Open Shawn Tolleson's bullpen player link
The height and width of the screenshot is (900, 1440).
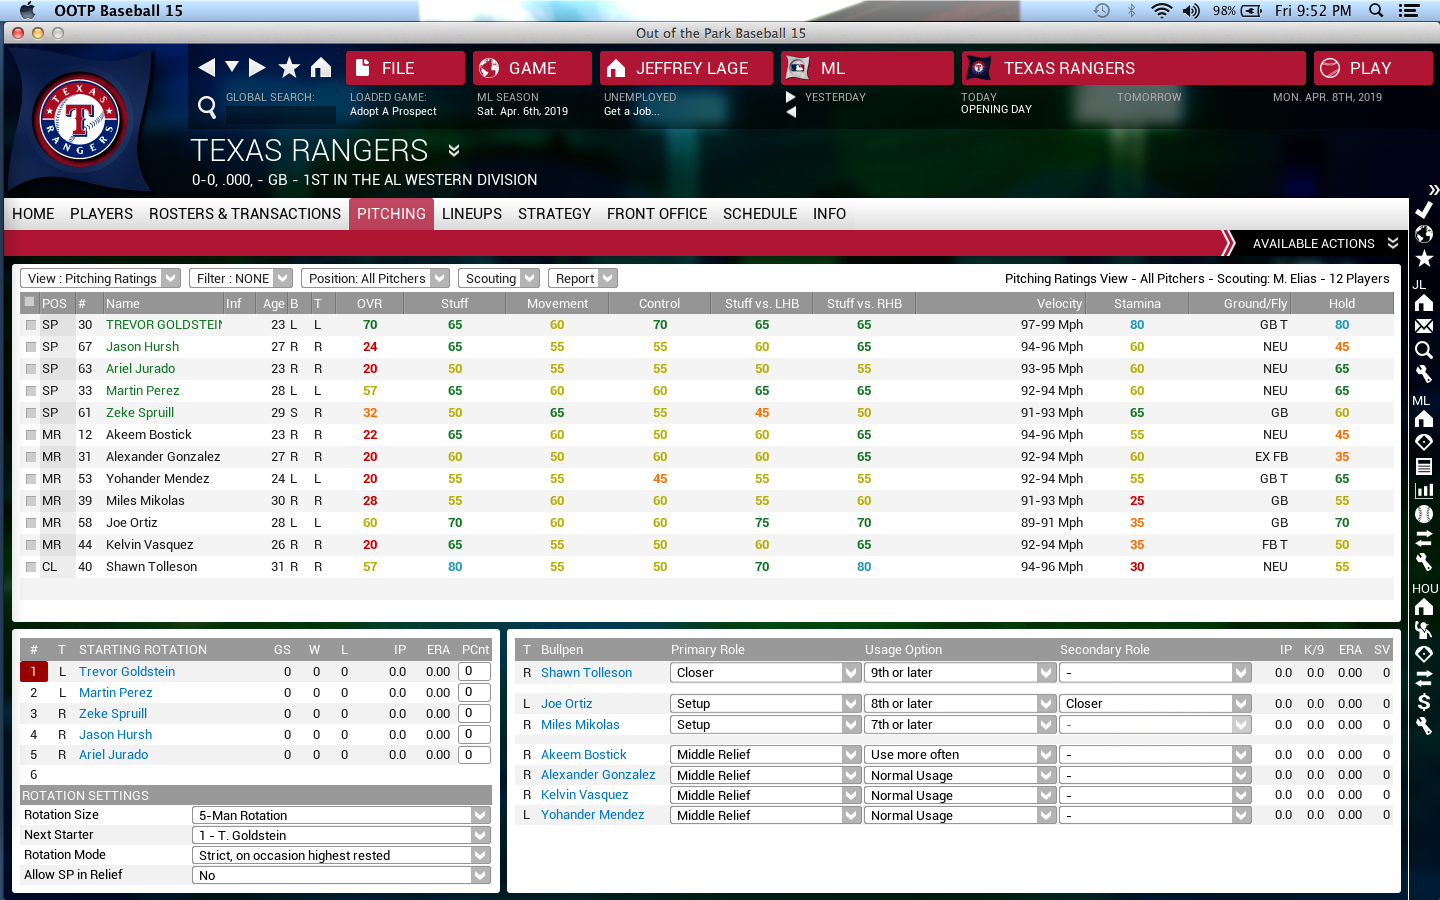coord(586,673)
